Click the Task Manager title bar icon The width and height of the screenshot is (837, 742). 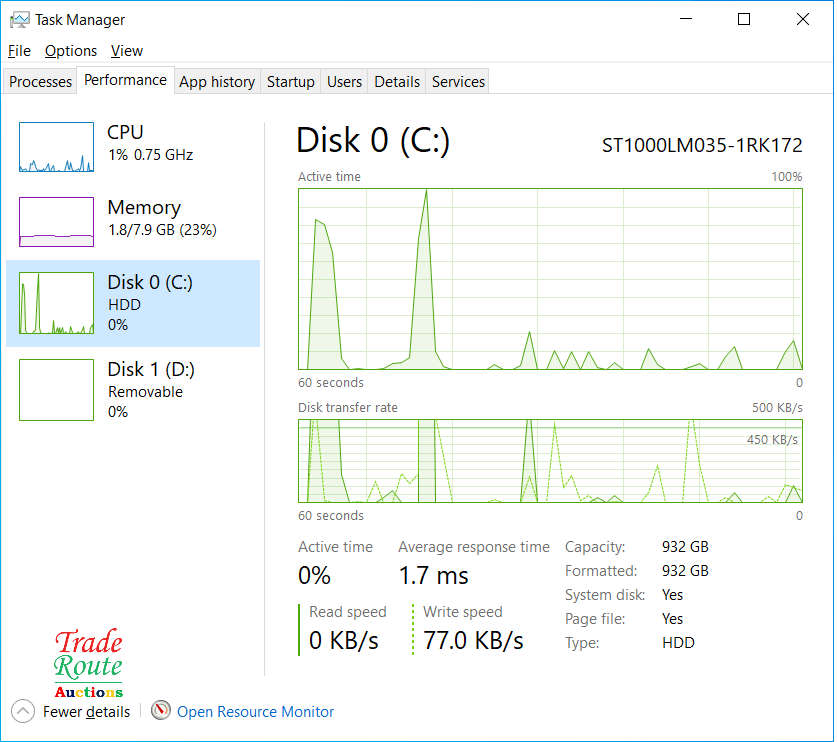pyautogui.click(x=19, y=19)
